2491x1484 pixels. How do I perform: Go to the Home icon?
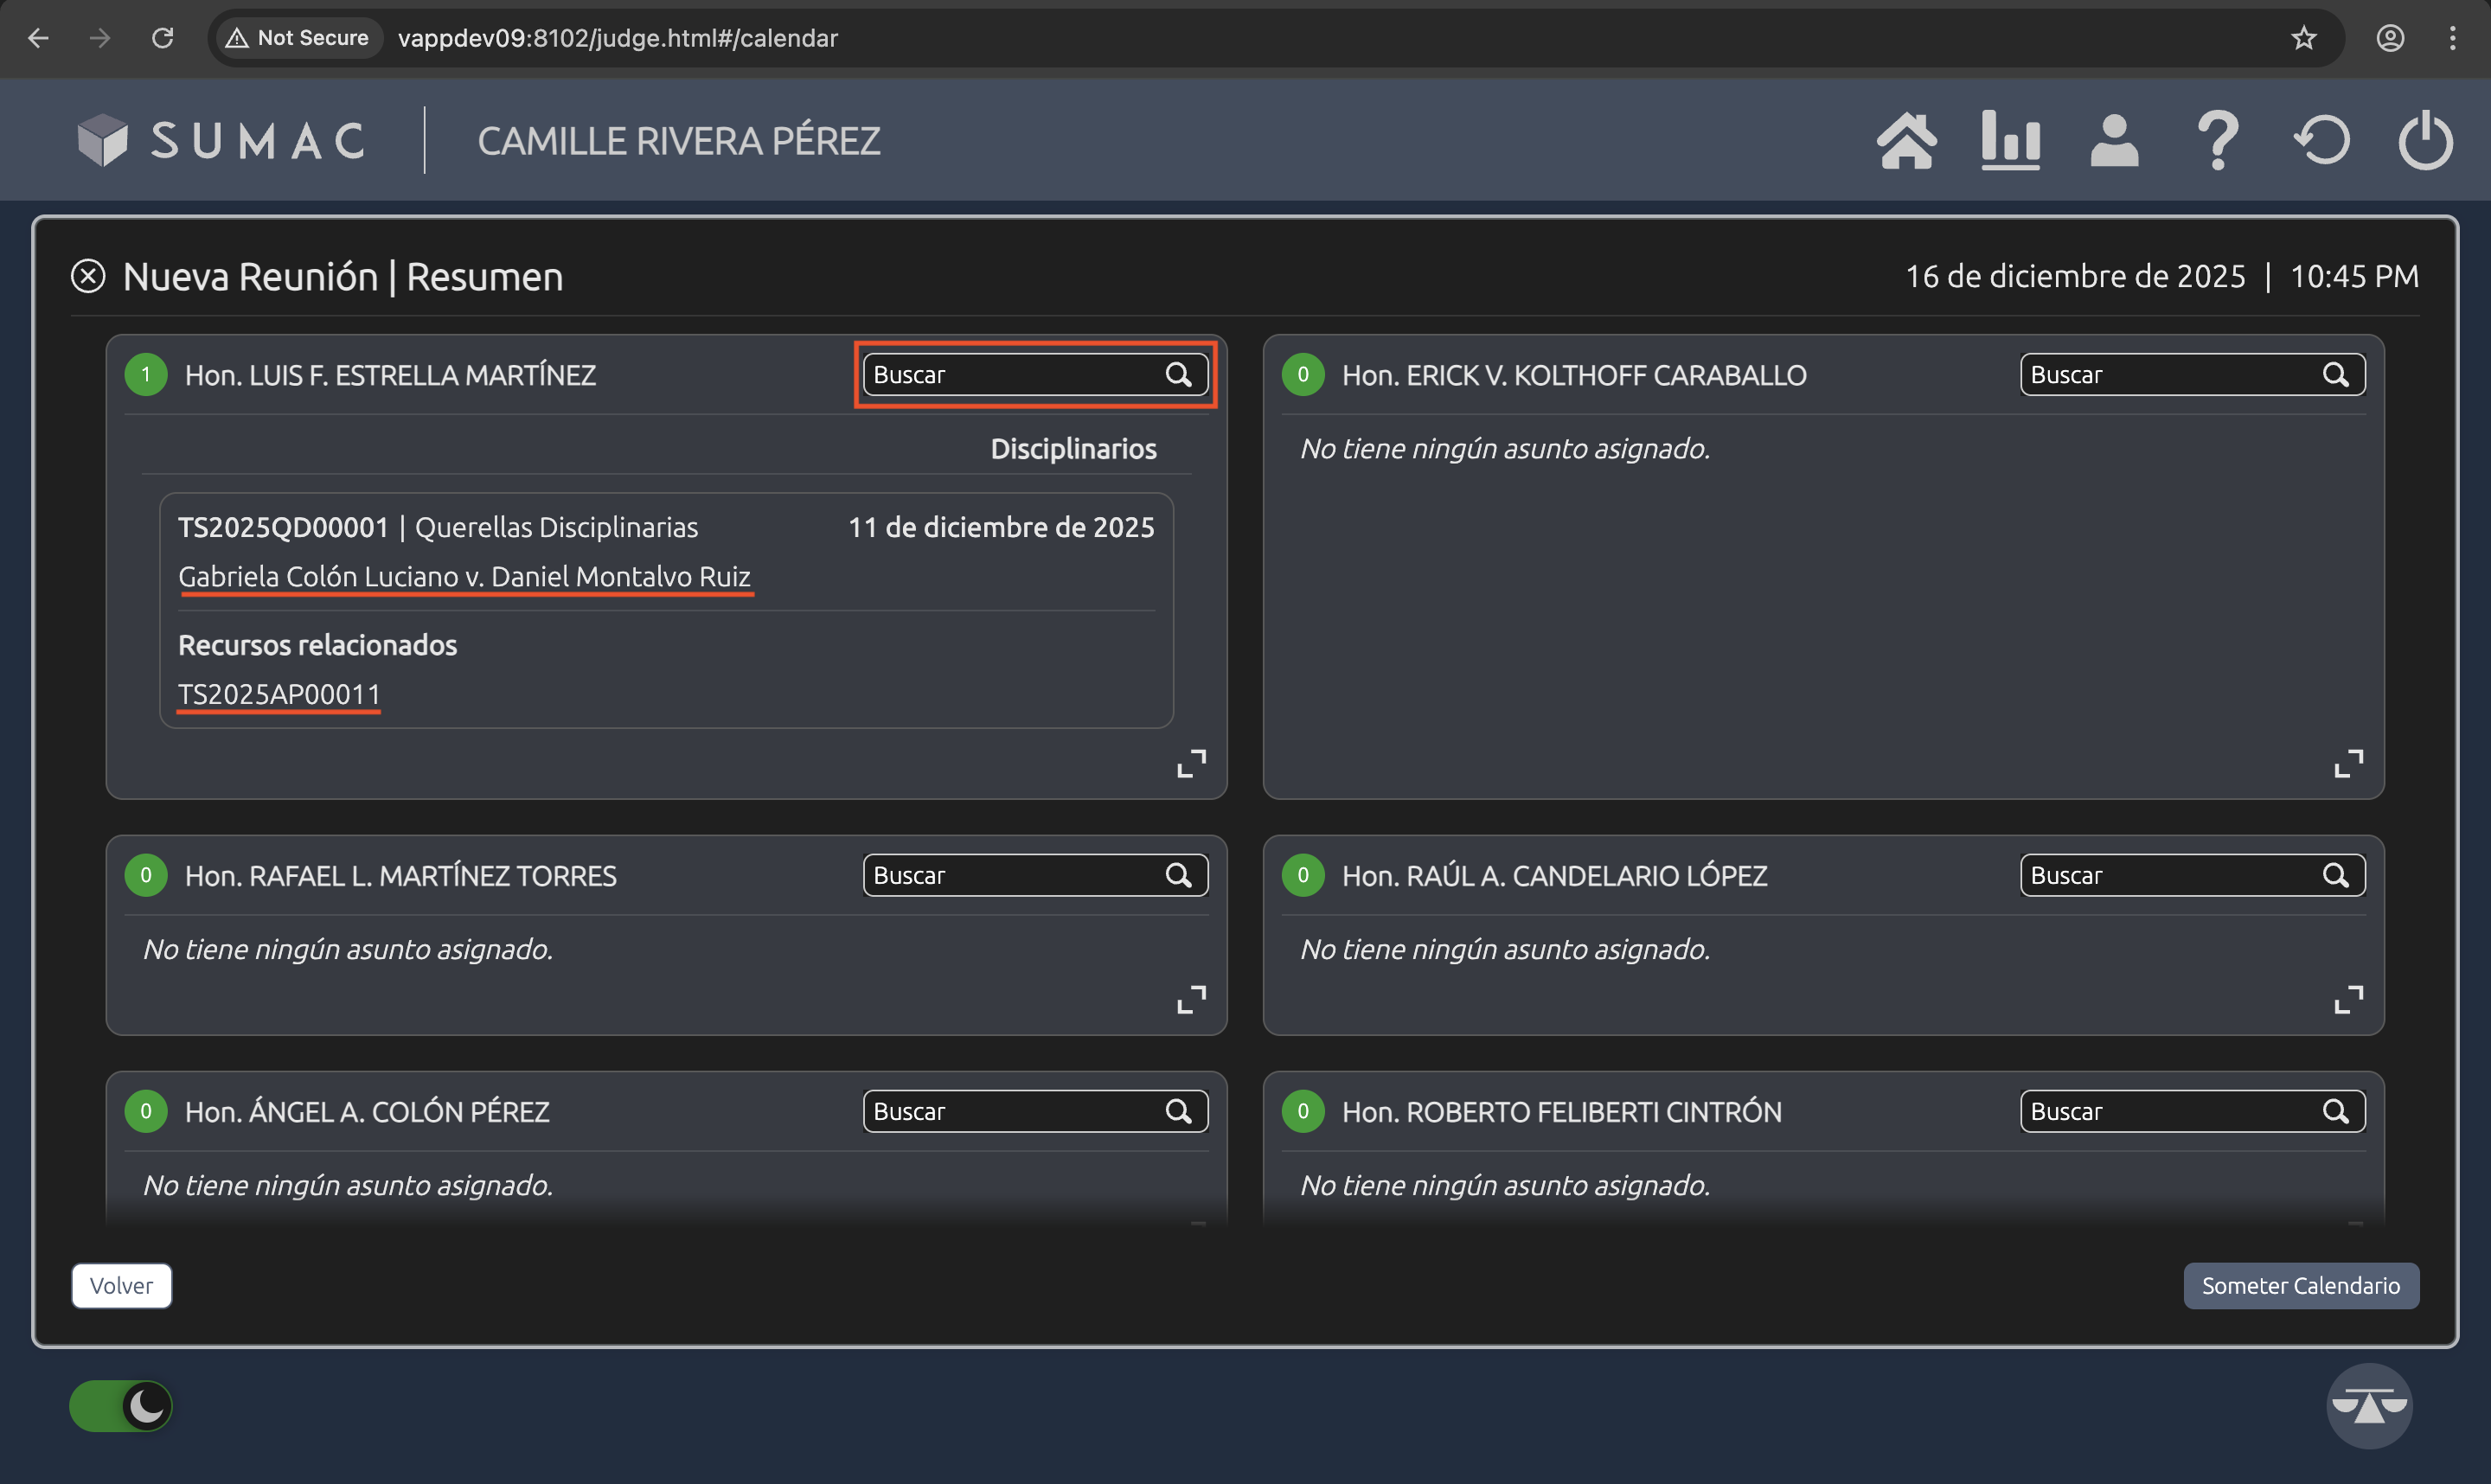[1906, 141]
